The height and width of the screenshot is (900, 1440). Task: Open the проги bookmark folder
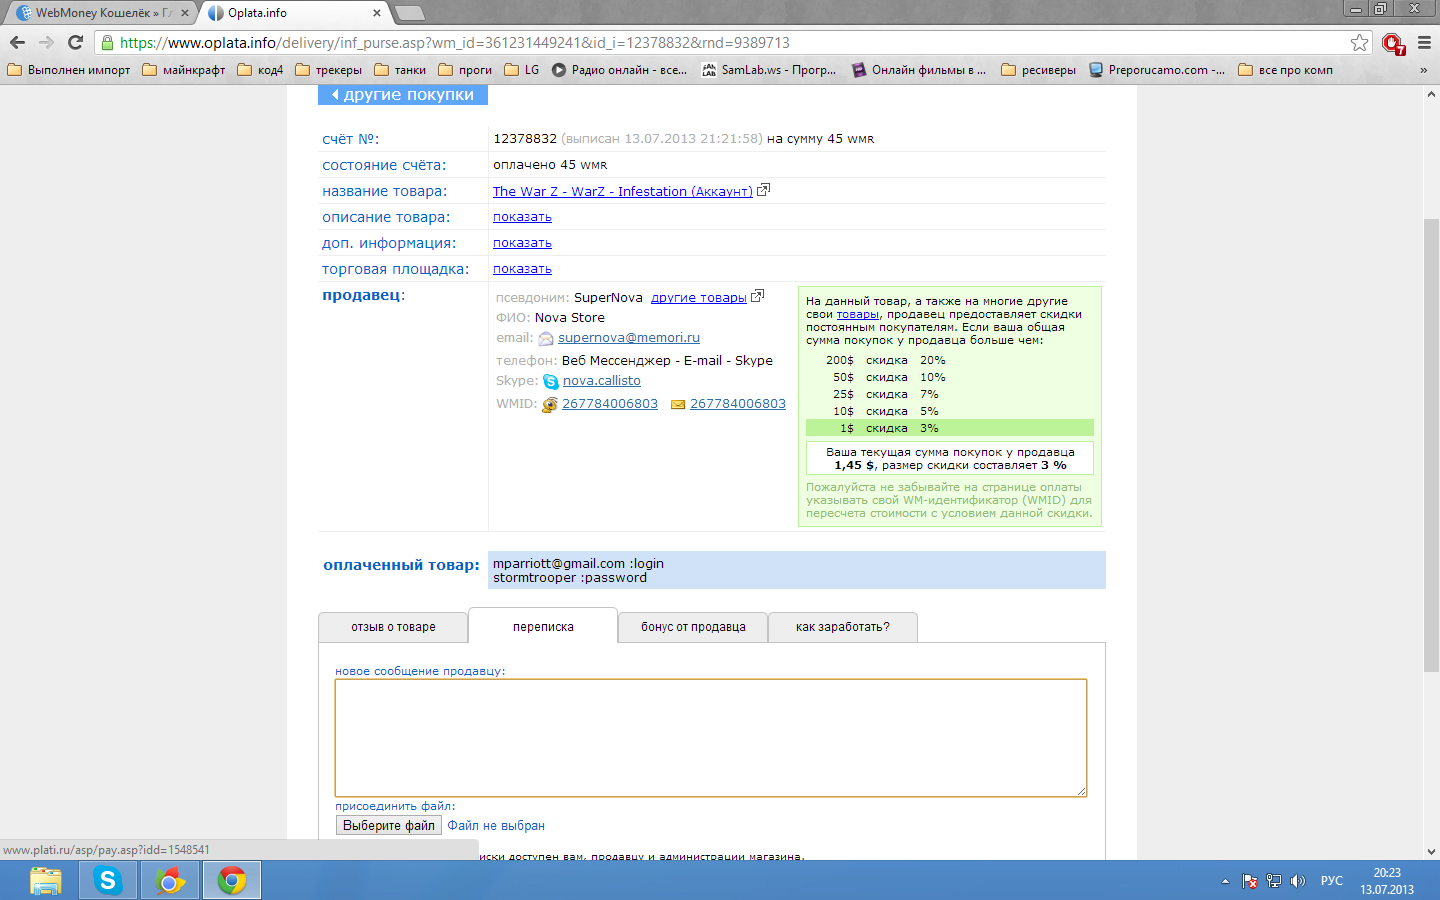click(465, 70)
